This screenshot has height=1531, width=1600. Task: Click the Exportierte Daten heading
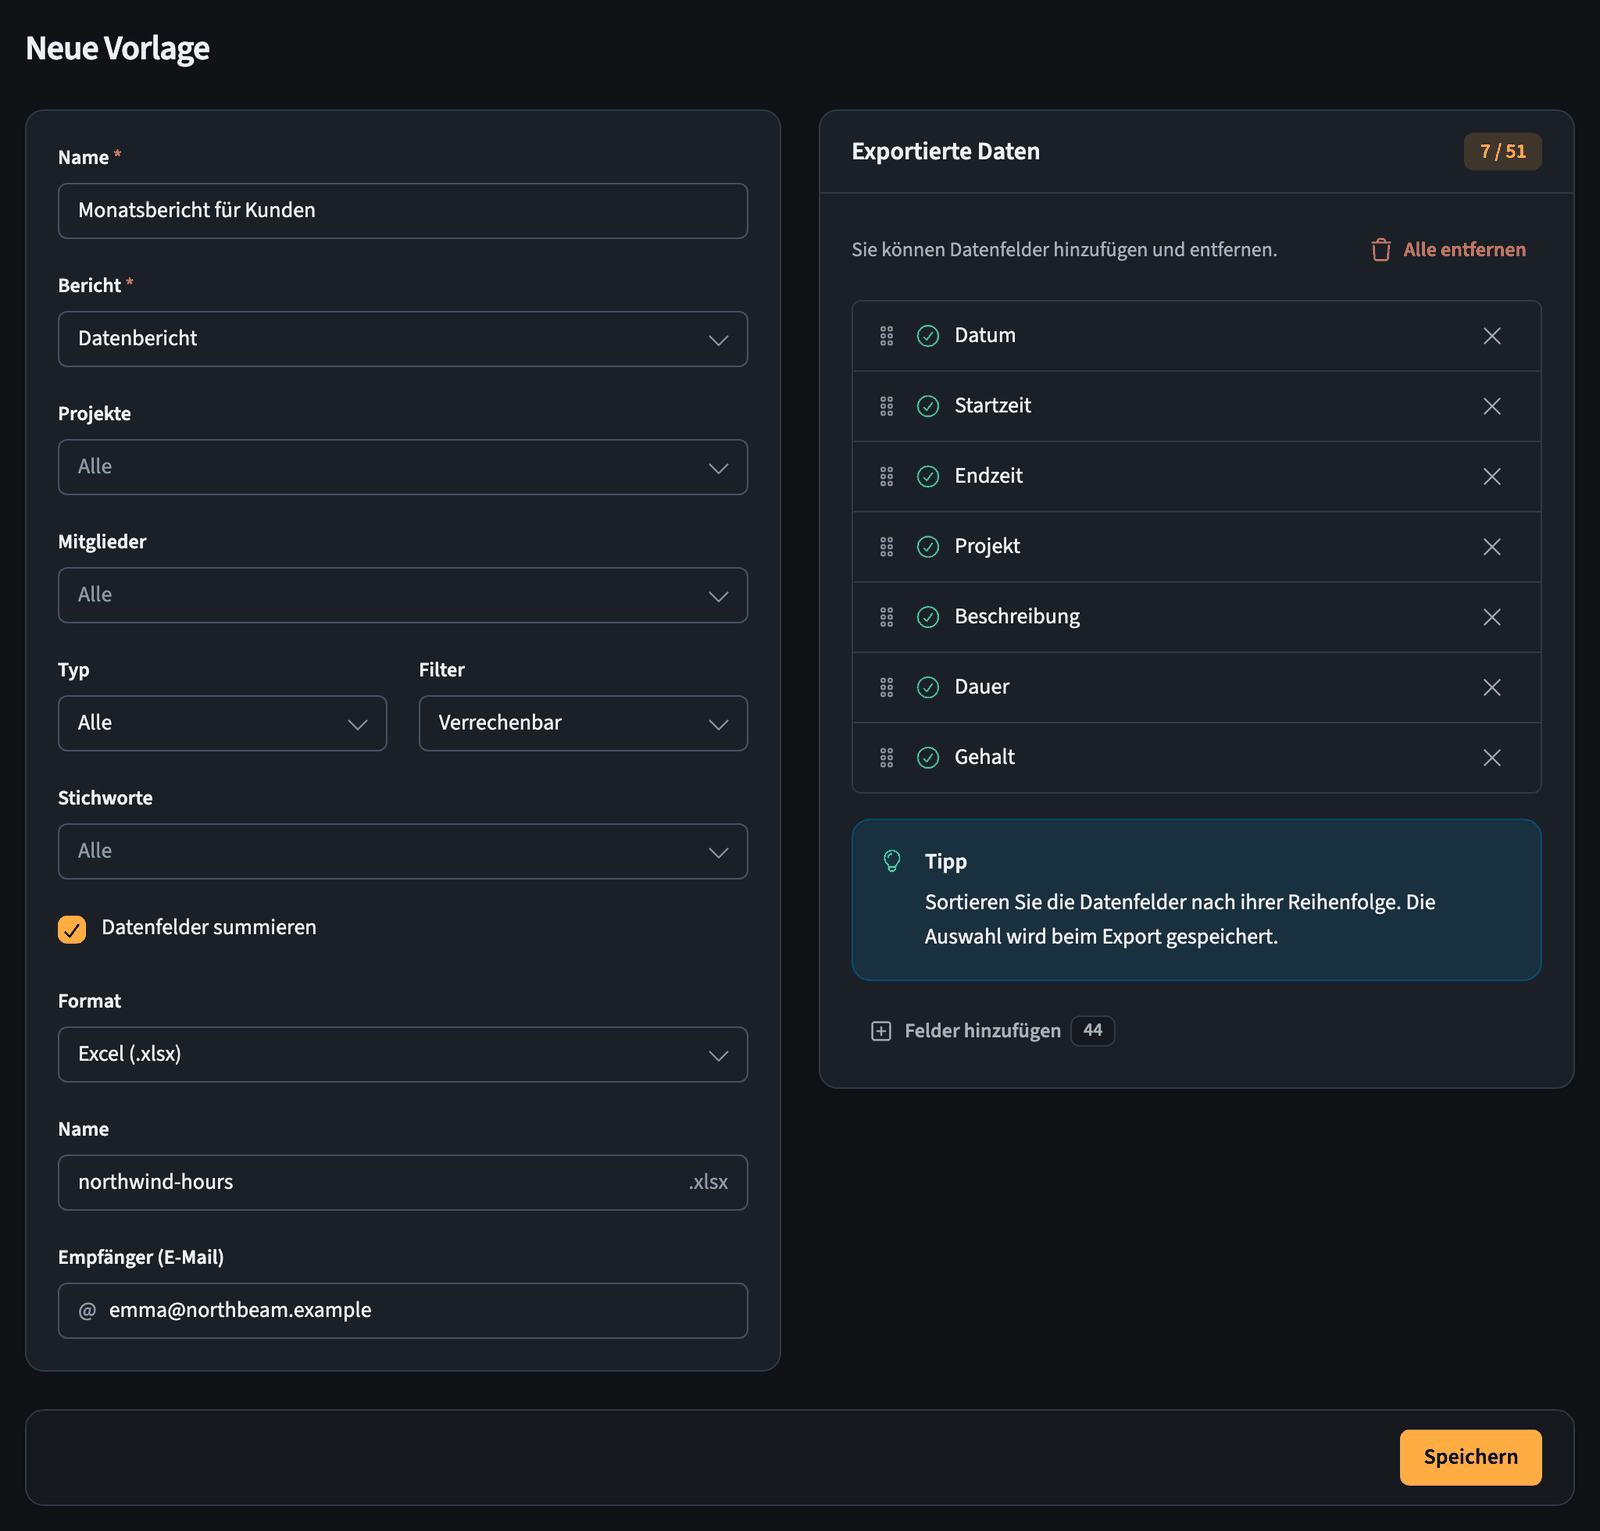pos(945,151)
